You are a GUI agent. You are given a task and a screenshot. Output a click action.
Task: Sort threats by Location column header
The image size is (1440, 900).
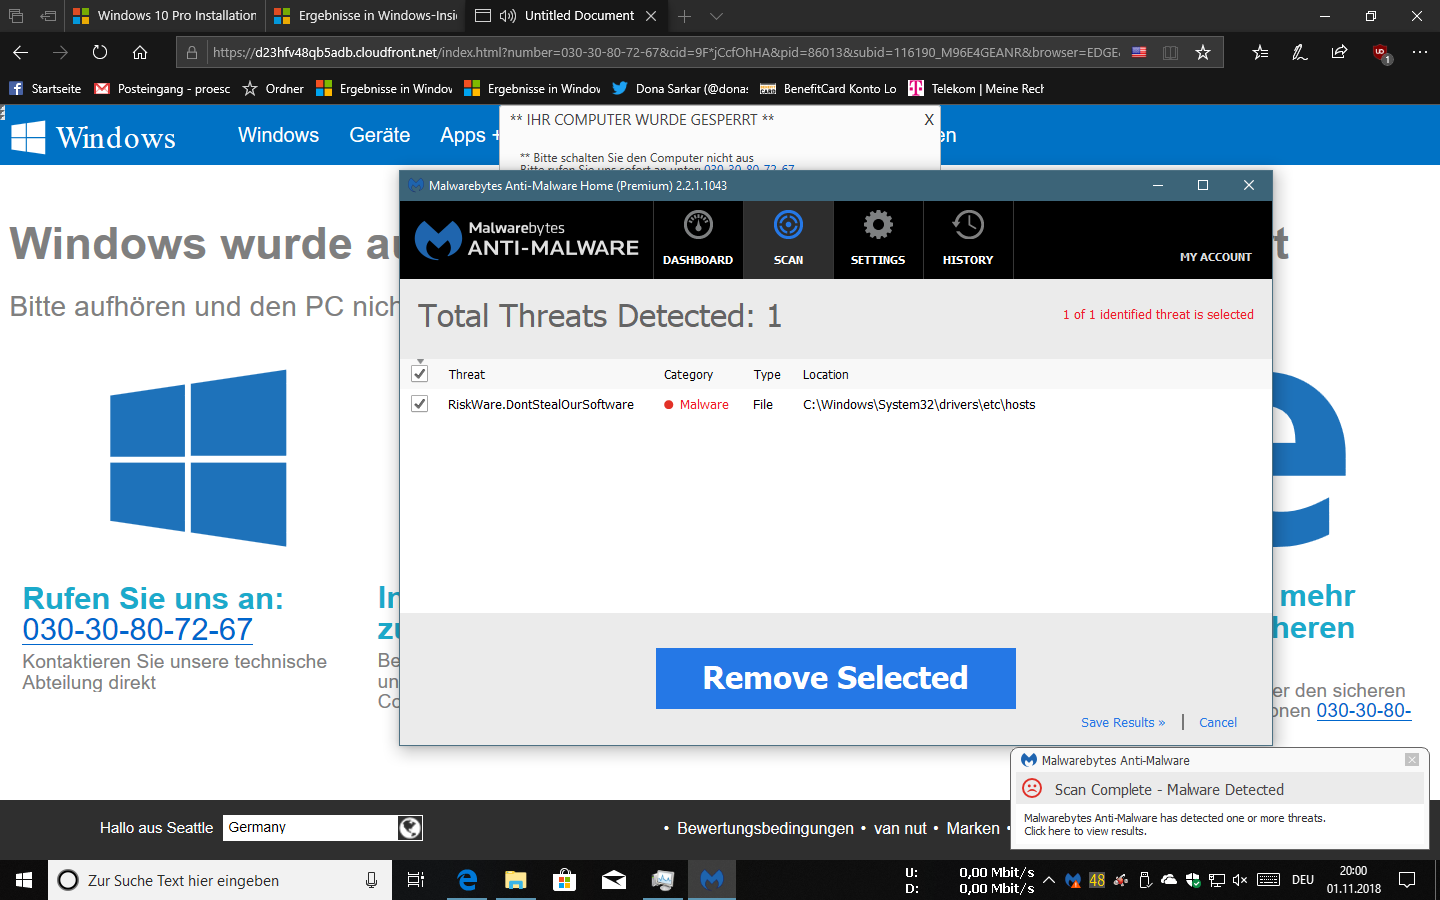tap(825, 374)
